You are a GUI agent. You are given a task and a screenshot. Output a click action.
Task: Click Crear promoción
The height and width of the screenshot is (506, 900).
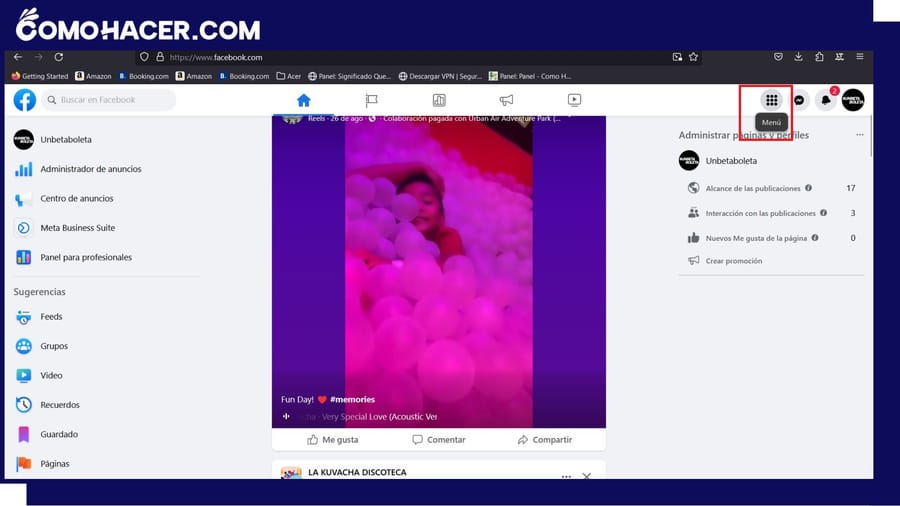[734, 260]
